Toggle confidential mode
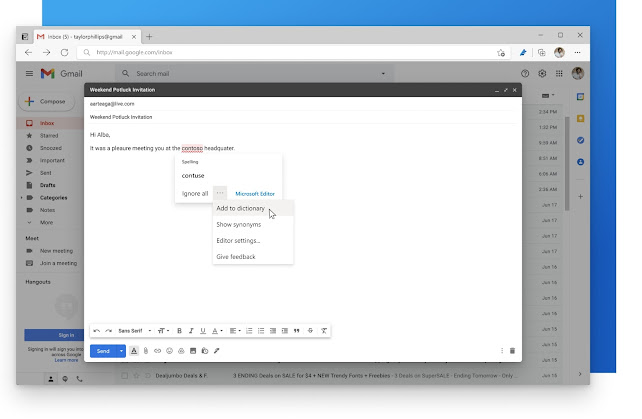 pos(205,351)
